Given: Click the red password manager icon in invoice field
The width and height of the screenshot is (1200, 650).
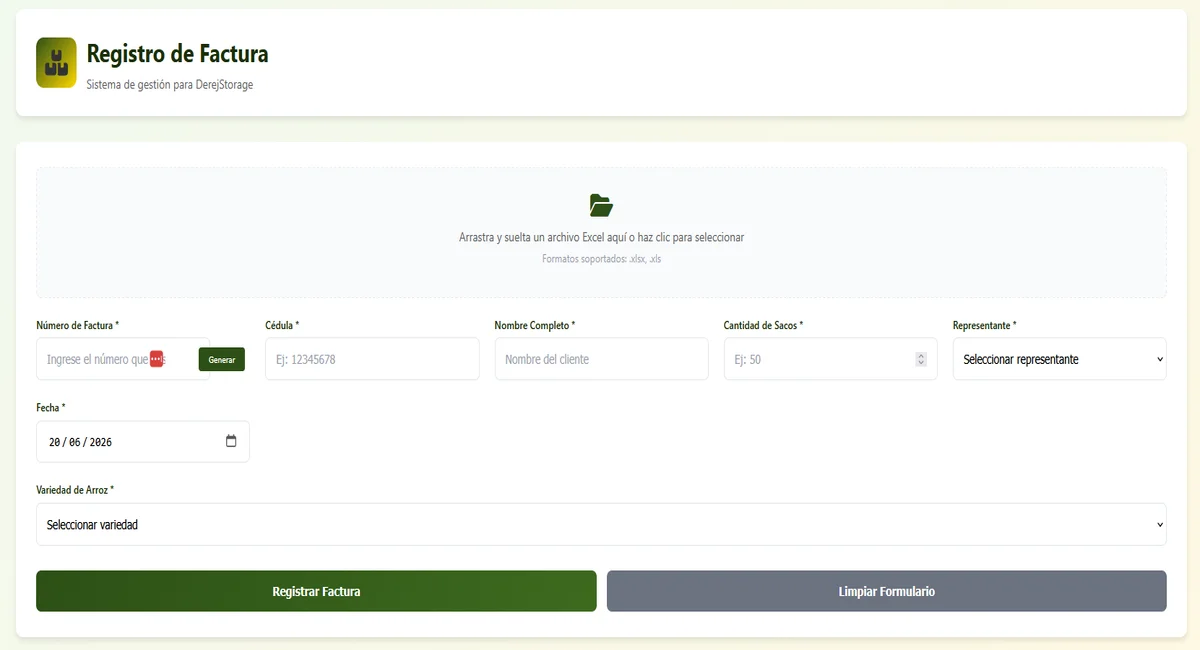Looking at the screenshot, I should pyautogui.click(x=157, y=359).
